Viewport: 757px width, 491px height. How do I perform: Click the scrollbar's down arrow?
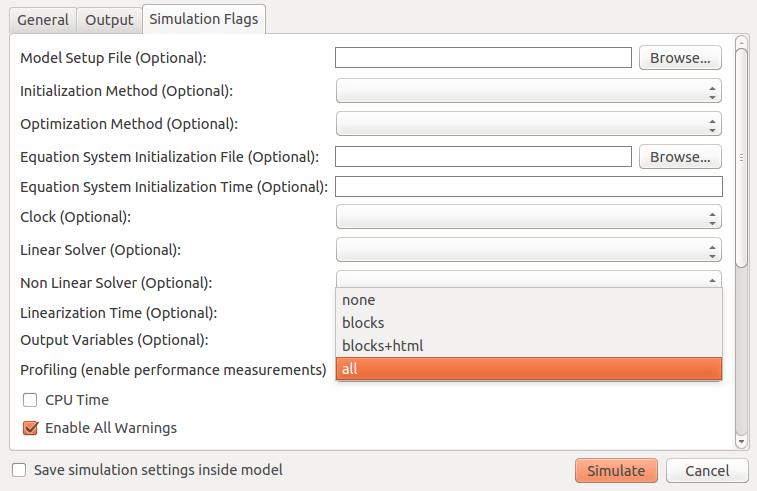tap(741, 440)
